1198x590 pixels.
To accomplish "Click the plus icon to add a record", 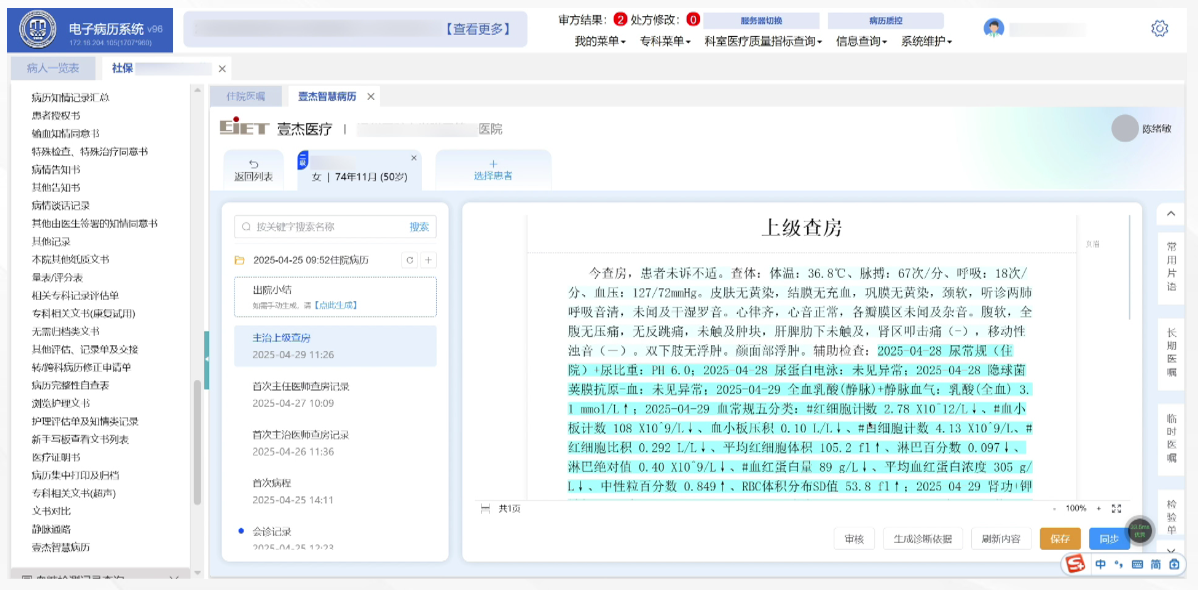I will tap(428, 260).
